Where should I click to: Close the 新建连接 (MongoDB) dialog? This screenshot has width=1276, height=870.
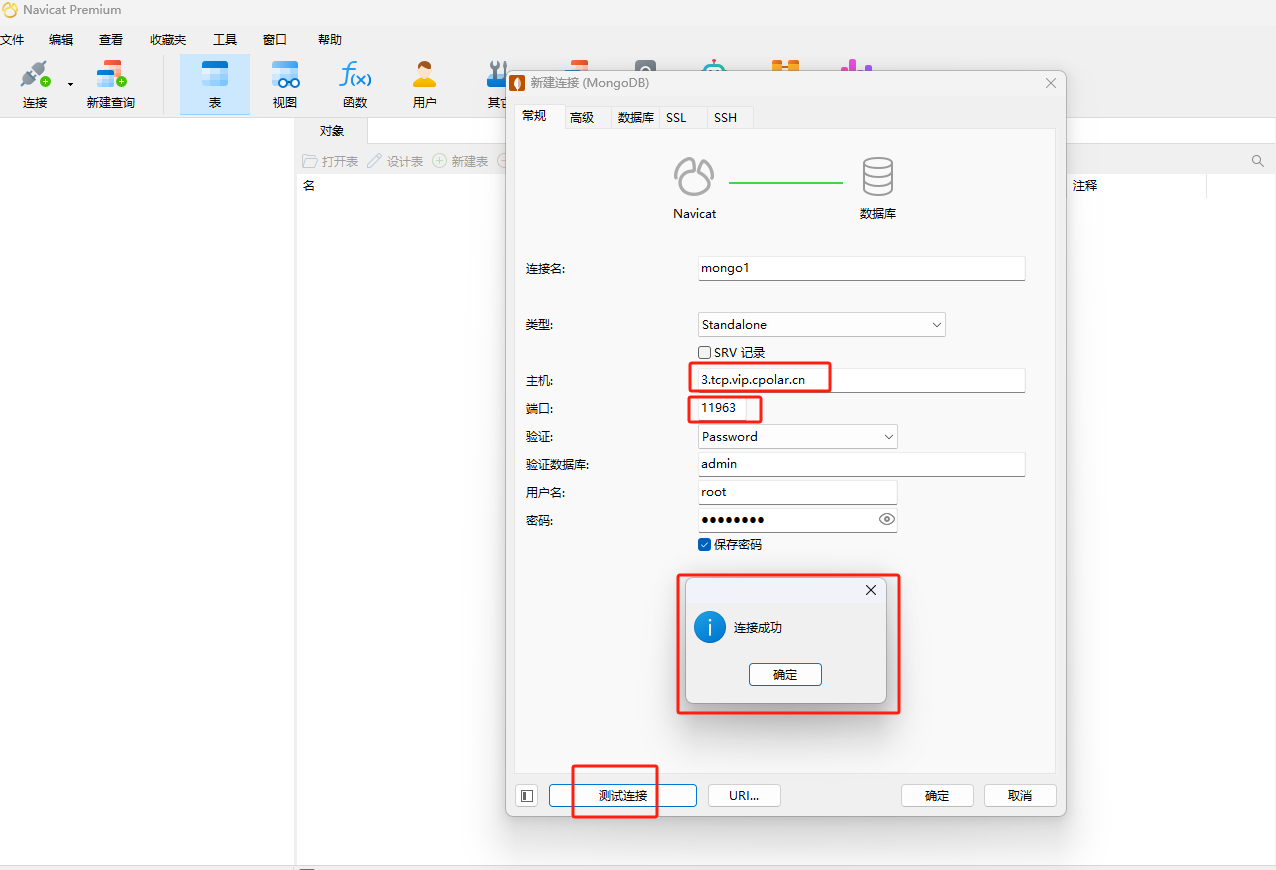pyautogui.click(x=1051, y=83)
